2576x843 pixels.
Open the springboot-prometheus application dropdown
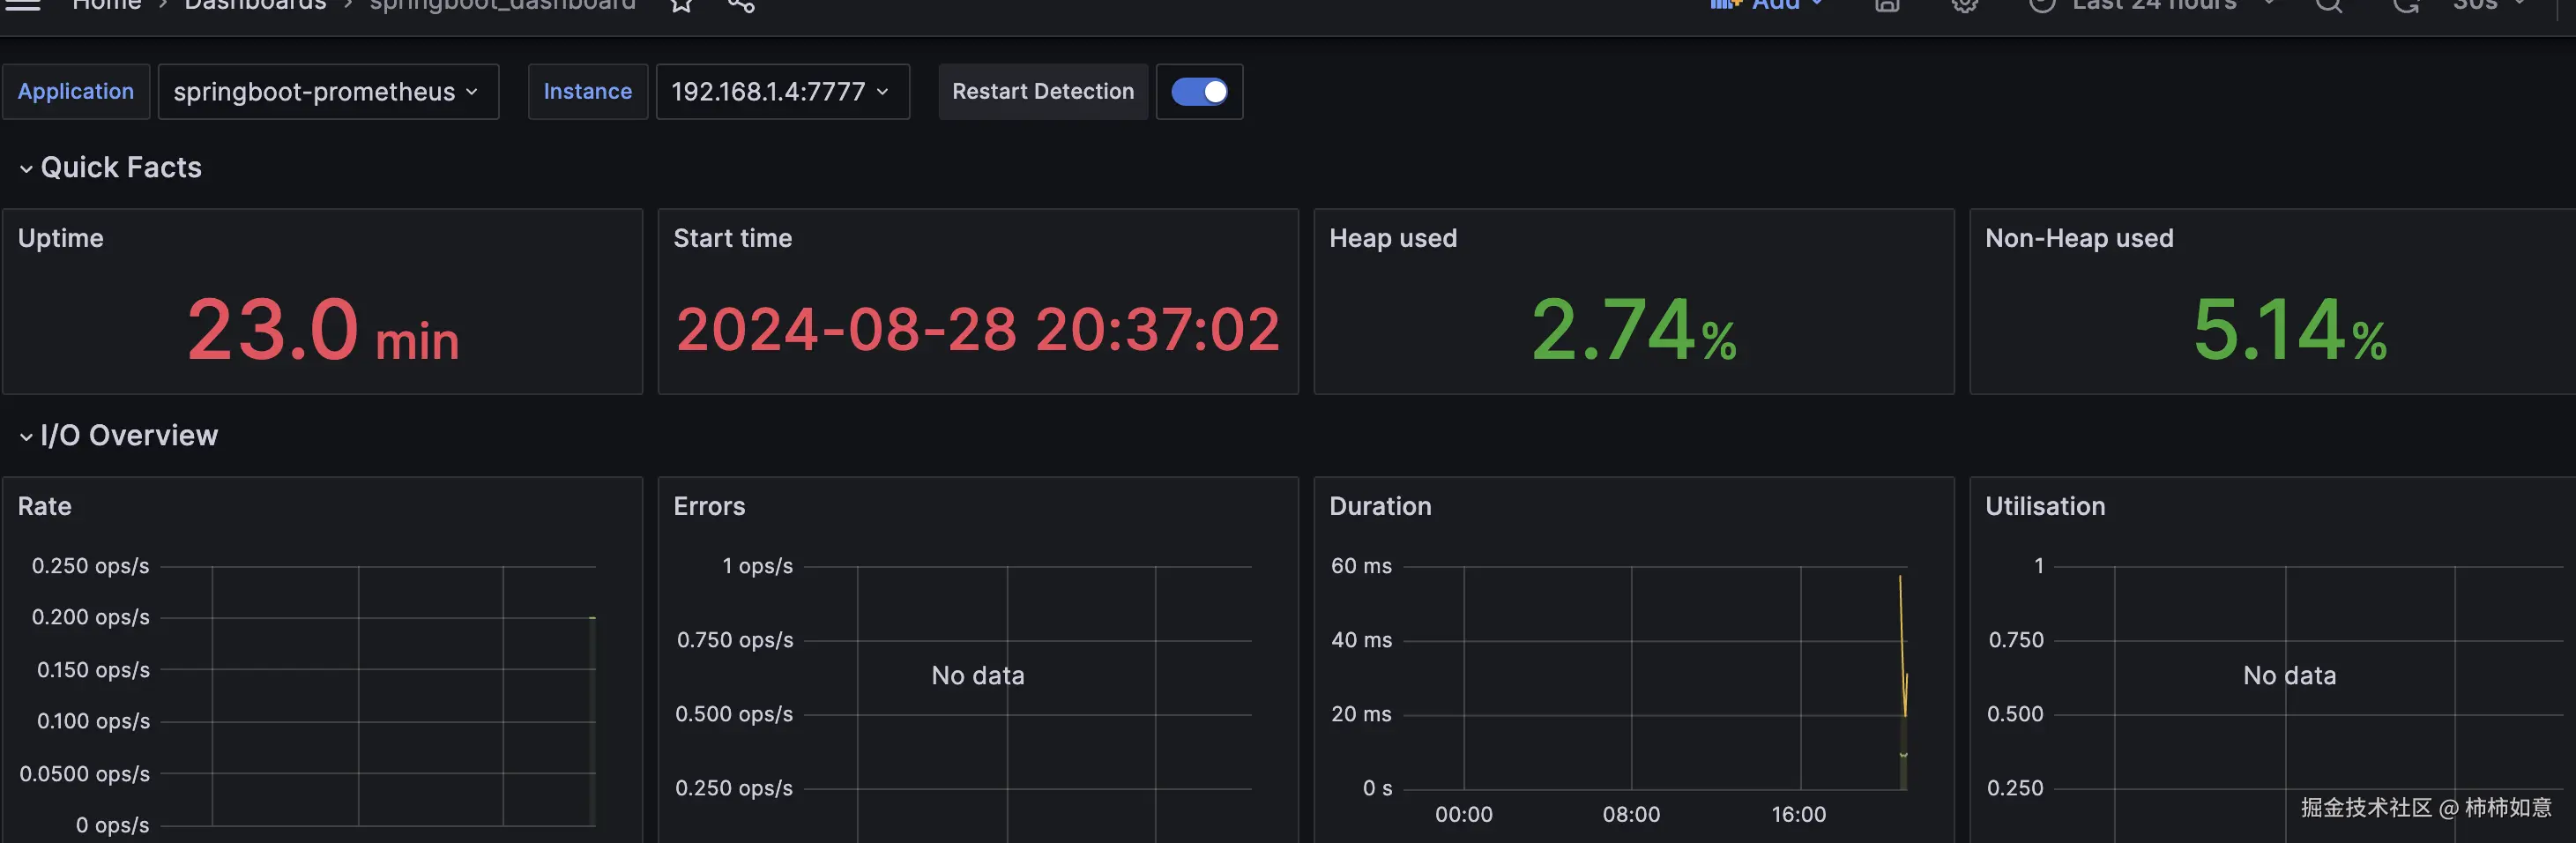coord(328,91)
